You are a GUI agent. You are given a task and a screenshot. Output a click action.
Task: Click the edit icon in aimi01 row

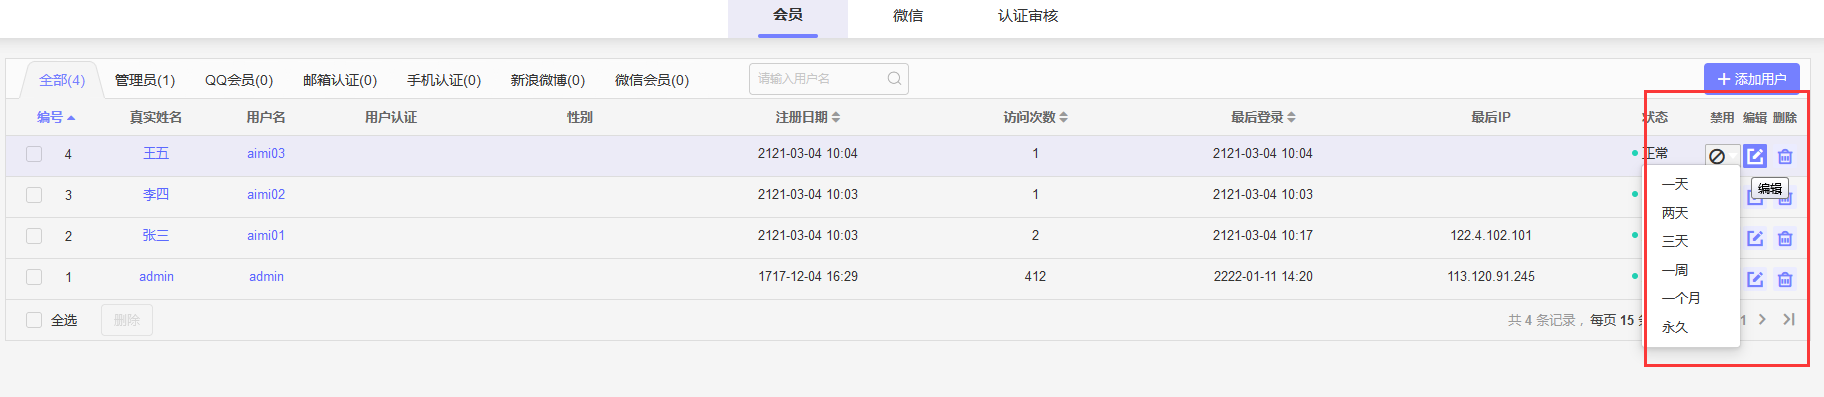point(1755,238)
